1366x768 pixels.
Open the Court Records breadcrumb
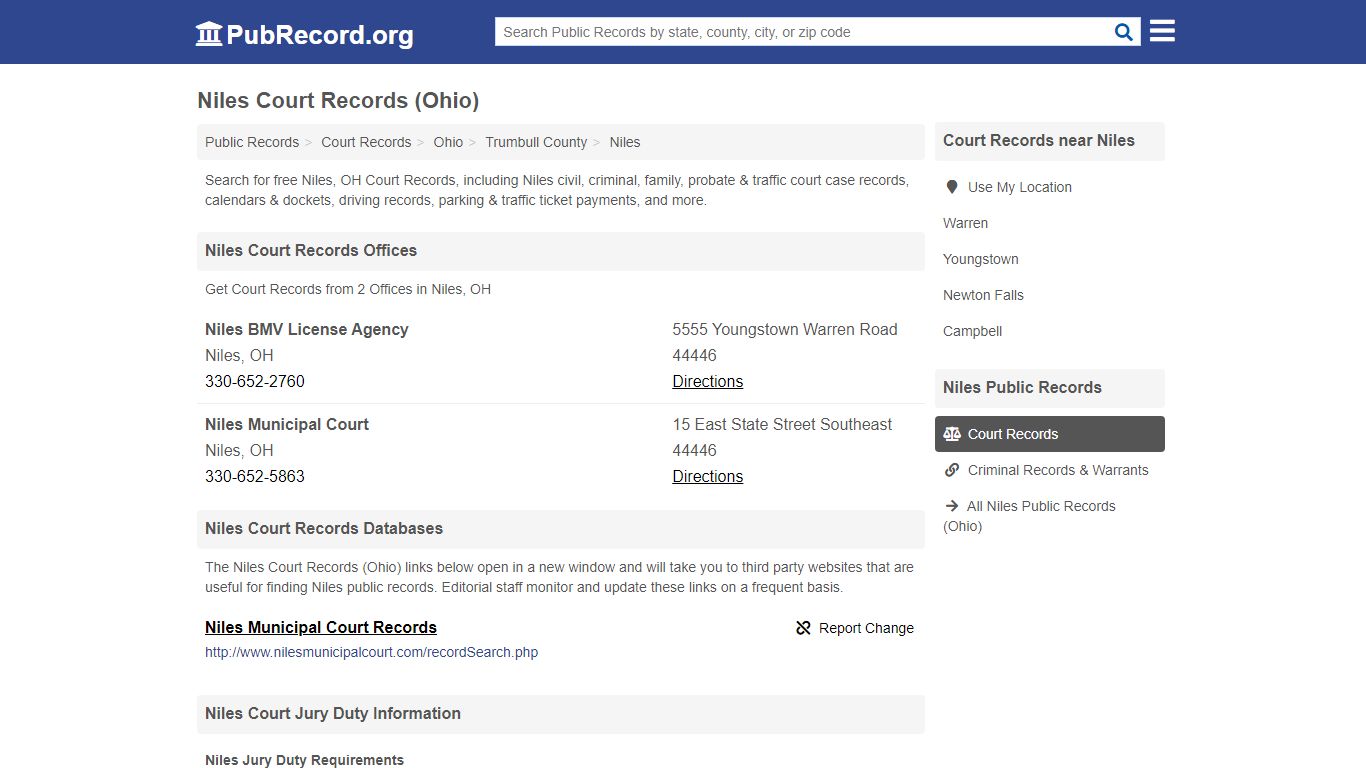pyautogui.click(x=366, y=142)
